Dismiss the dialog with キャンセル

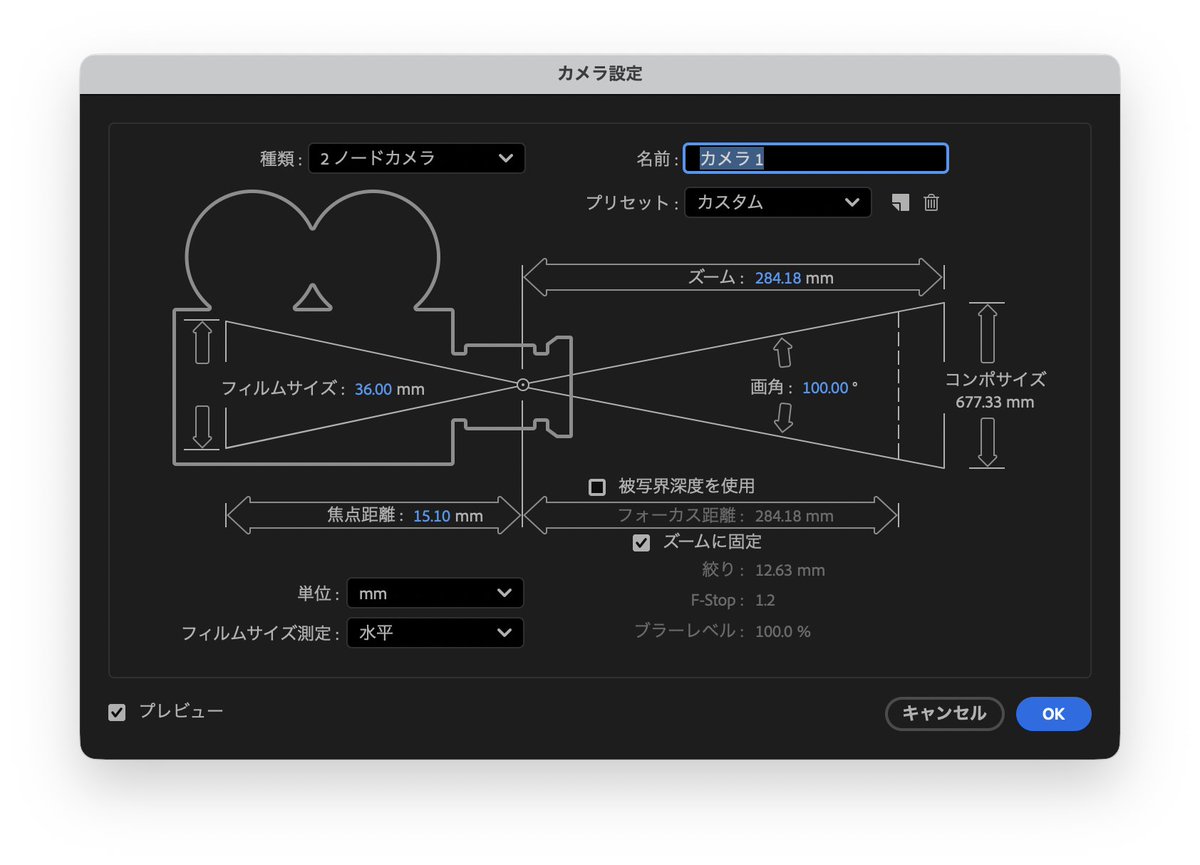(x=944, y=714)
